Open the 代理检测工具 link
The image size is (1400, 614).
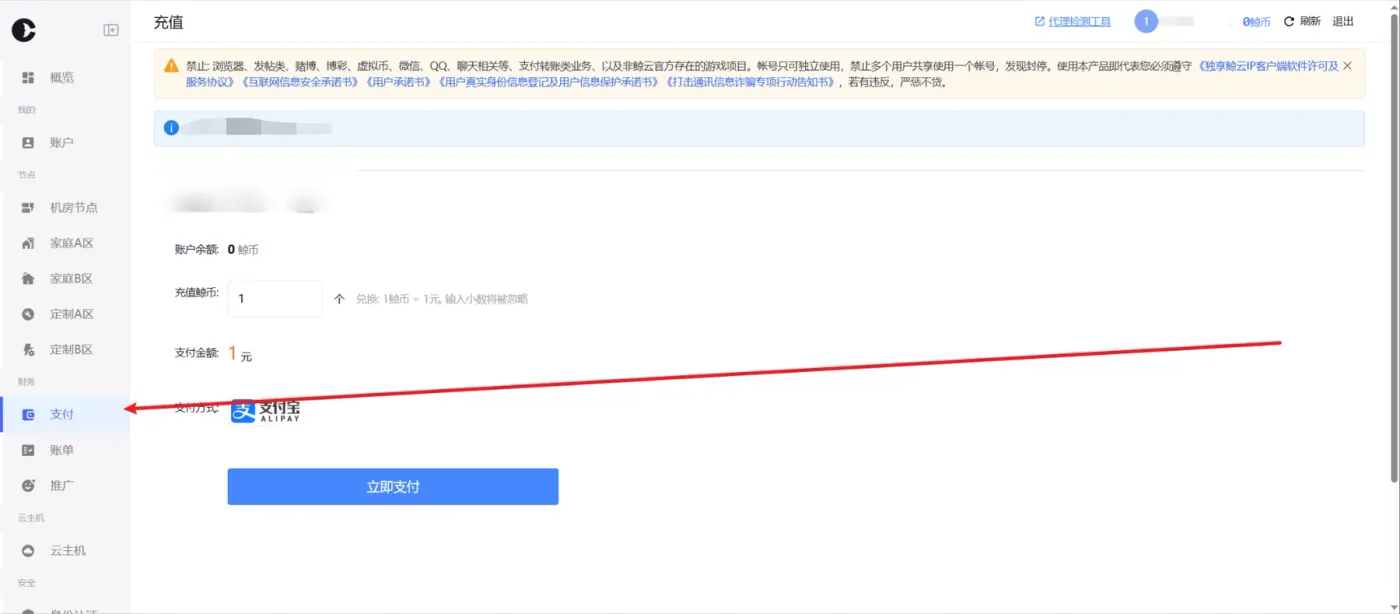pos(1079,22)
